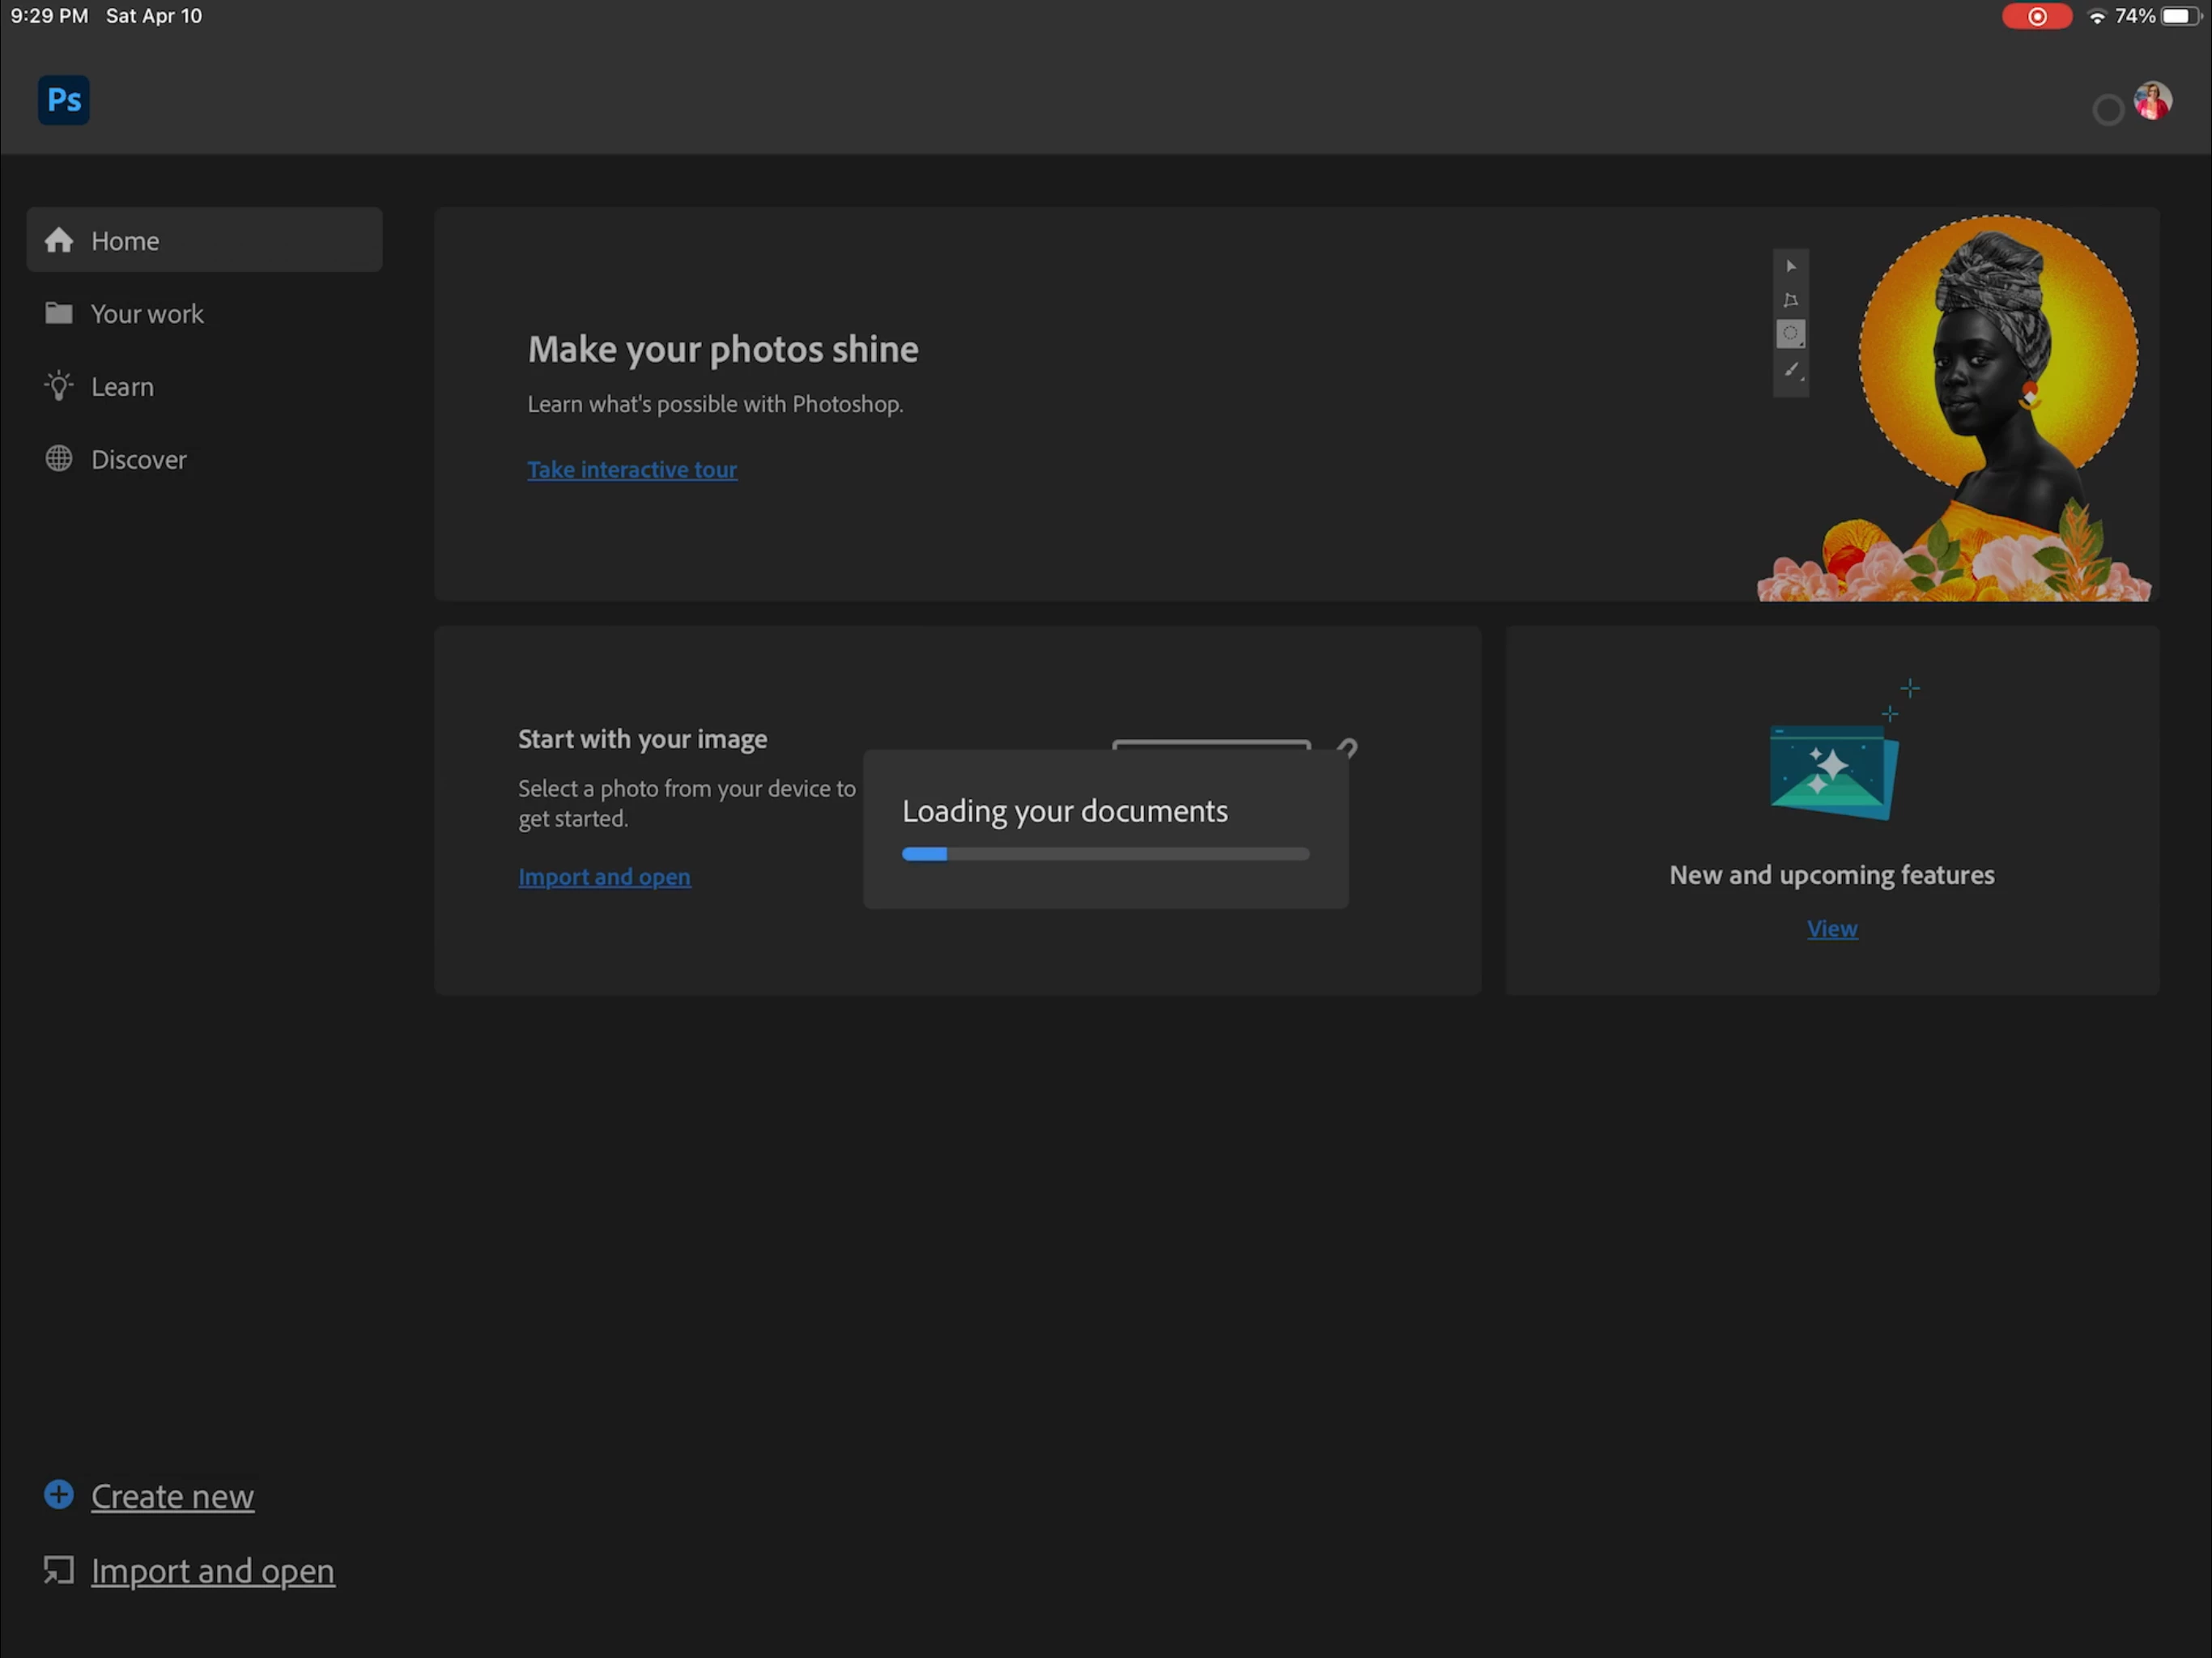Click Create new at bottom left
The width and height of the screenshot is (2212, 1658).
[172, 1496]
